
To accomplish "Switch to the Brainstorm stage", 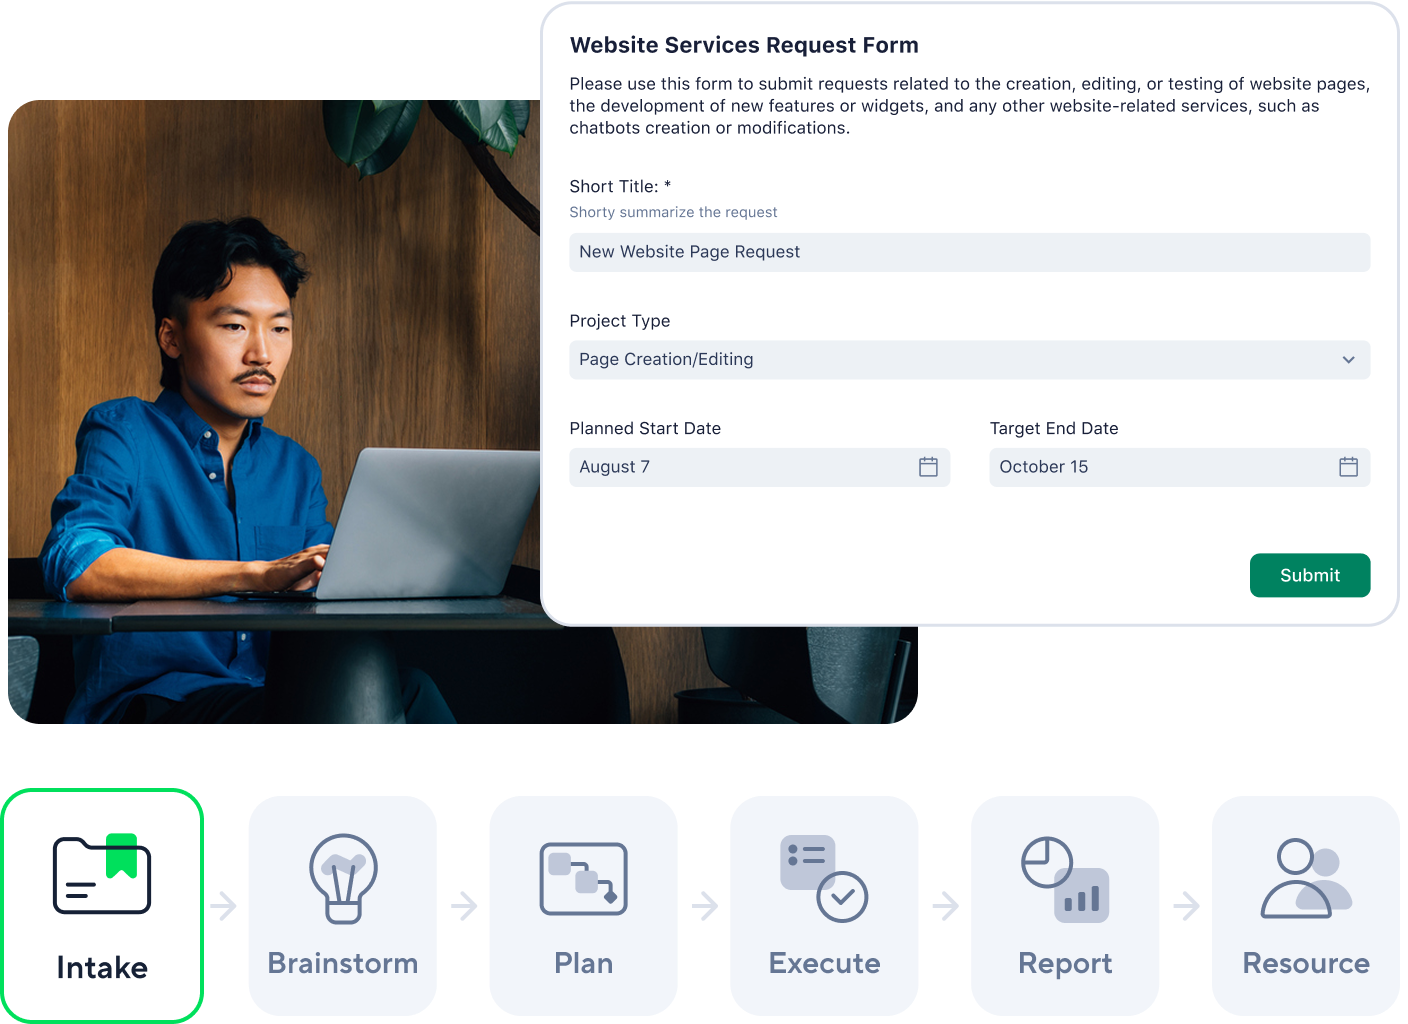I will point(342,905).
